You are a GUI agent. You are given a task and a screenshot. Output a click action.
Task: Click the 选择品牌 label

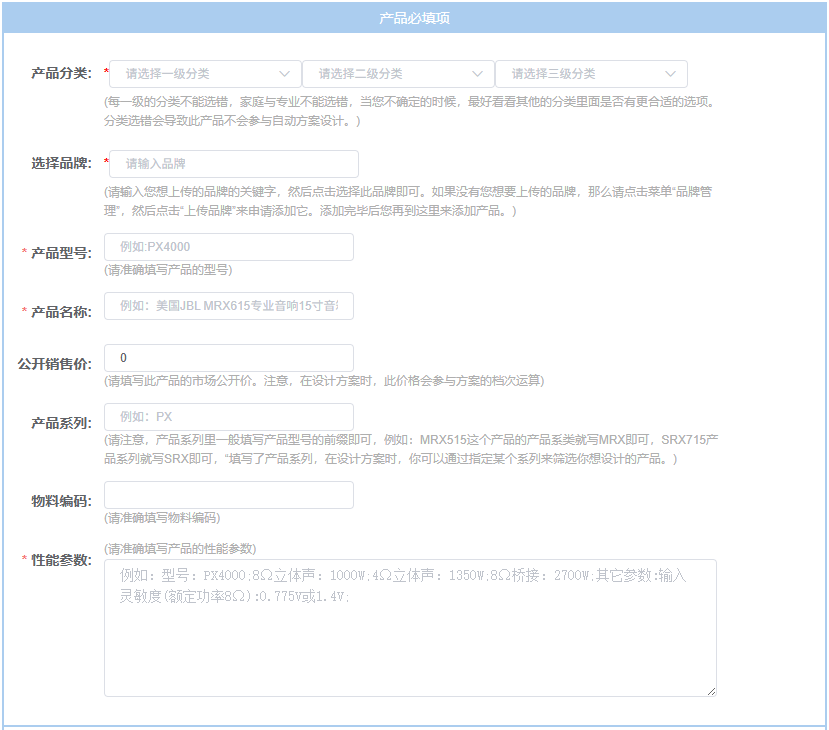tap(61, 163)
